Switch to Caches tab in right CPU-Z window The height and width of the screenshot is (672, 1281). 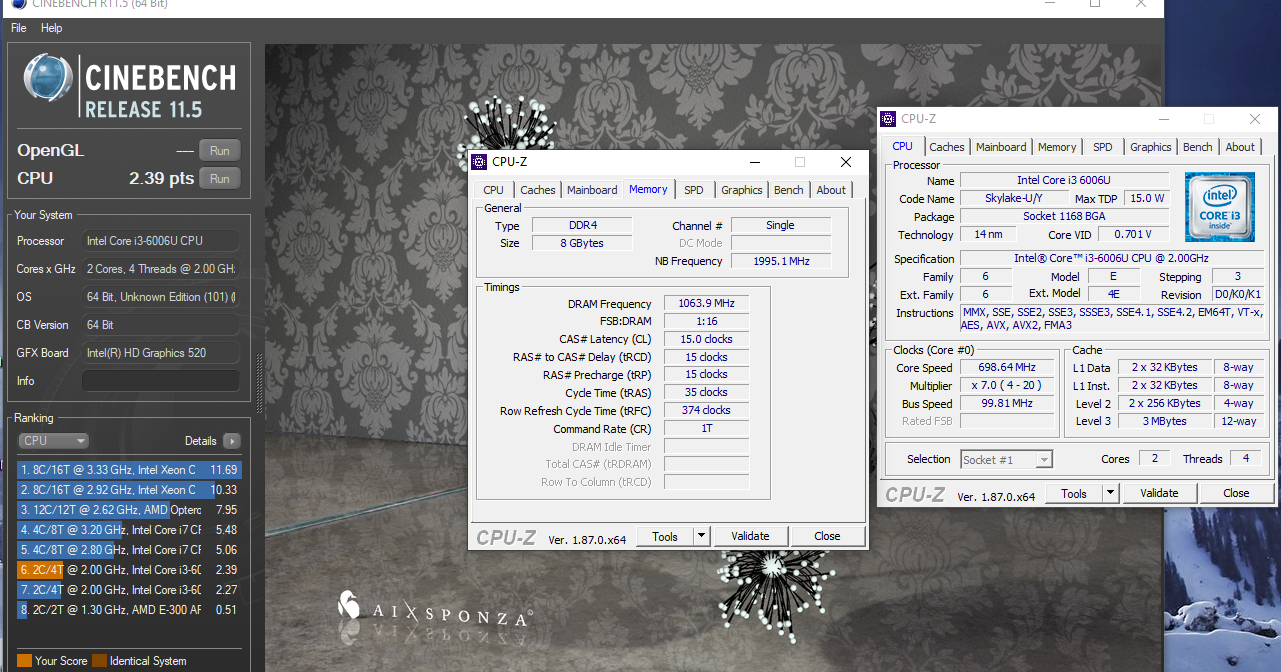[x=947, y=147]
